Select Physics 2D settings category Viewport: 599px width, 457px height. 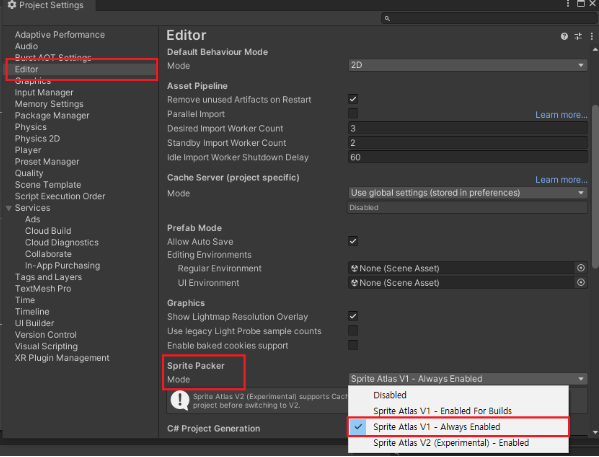coord(37,138)
